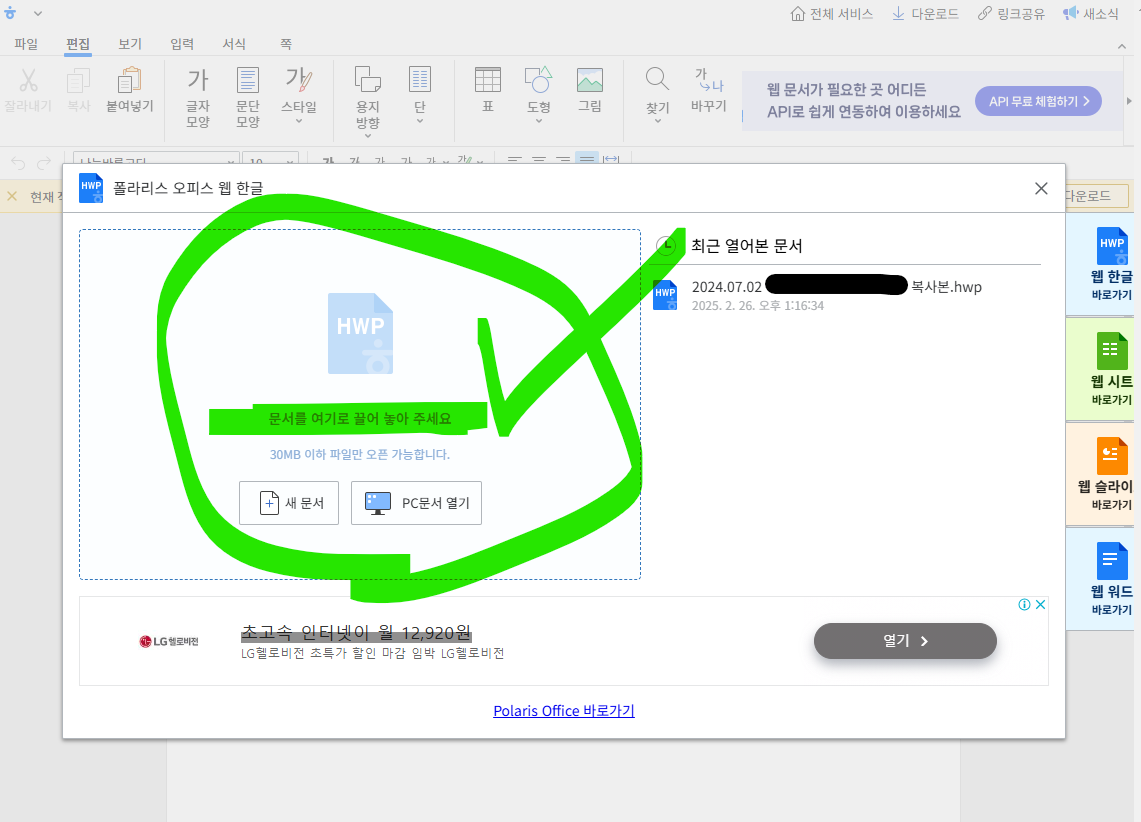
Task: Close the 폴라리스 오피스 웹 한글 dialog
Action: [x=1041, y=188]
